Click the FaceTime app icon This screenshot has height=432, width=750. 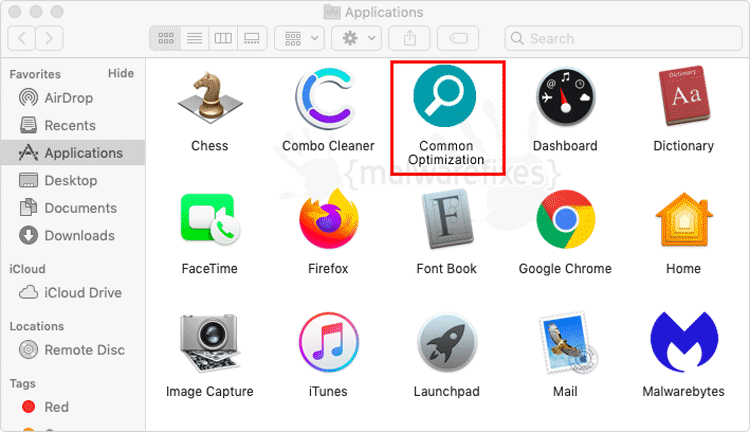click(x=210, y=219)
